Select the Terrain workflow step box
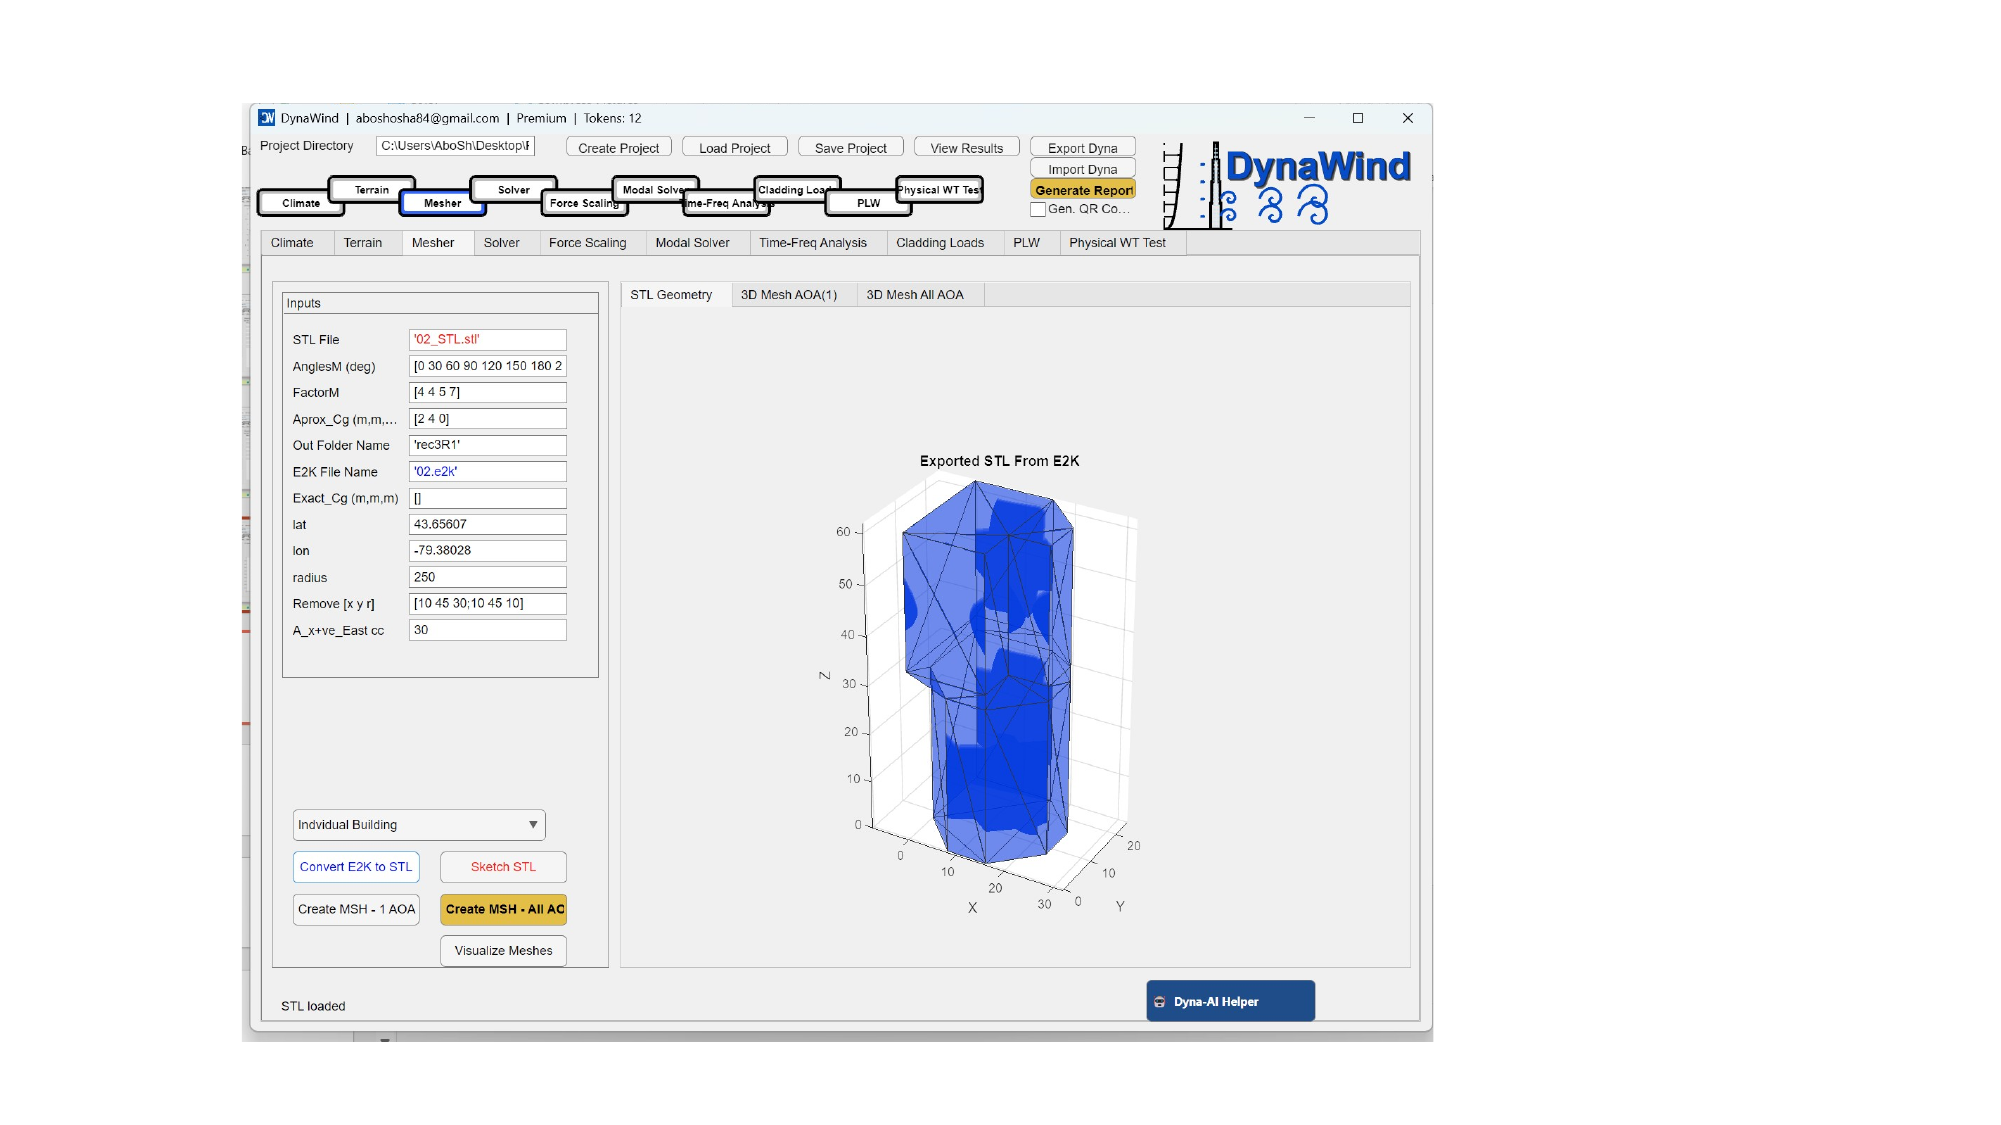This screenshot has width=2001, height=1125. [x=371, y=189]
